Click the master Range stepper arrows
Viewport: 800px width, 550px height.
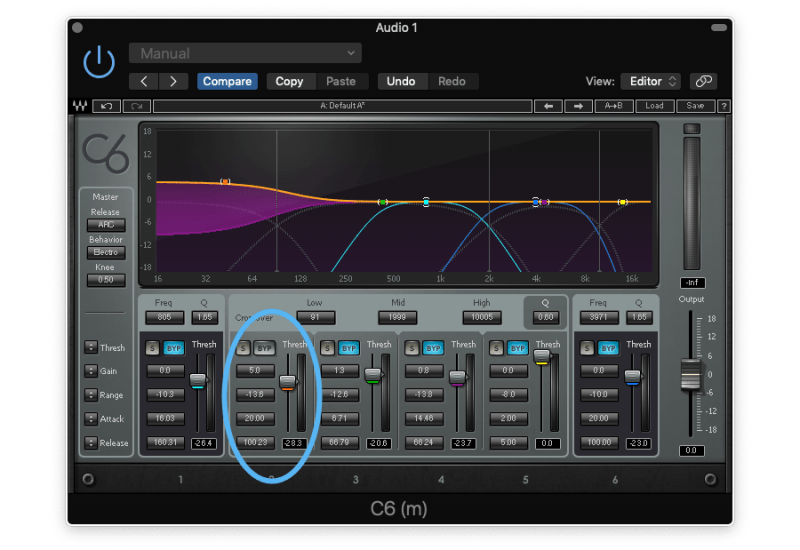[91, 394]
